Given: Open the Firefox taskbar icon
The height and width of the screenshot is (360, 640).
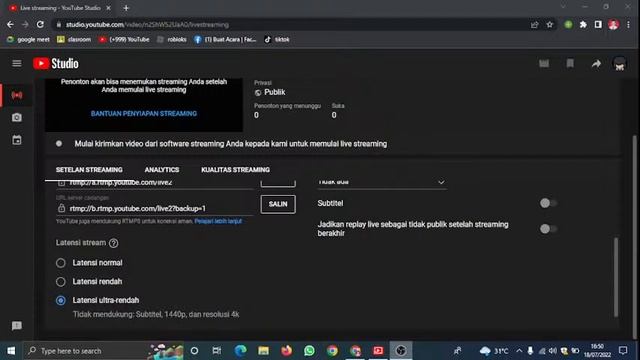Looking at the screenshot, I should coord(287,351).
